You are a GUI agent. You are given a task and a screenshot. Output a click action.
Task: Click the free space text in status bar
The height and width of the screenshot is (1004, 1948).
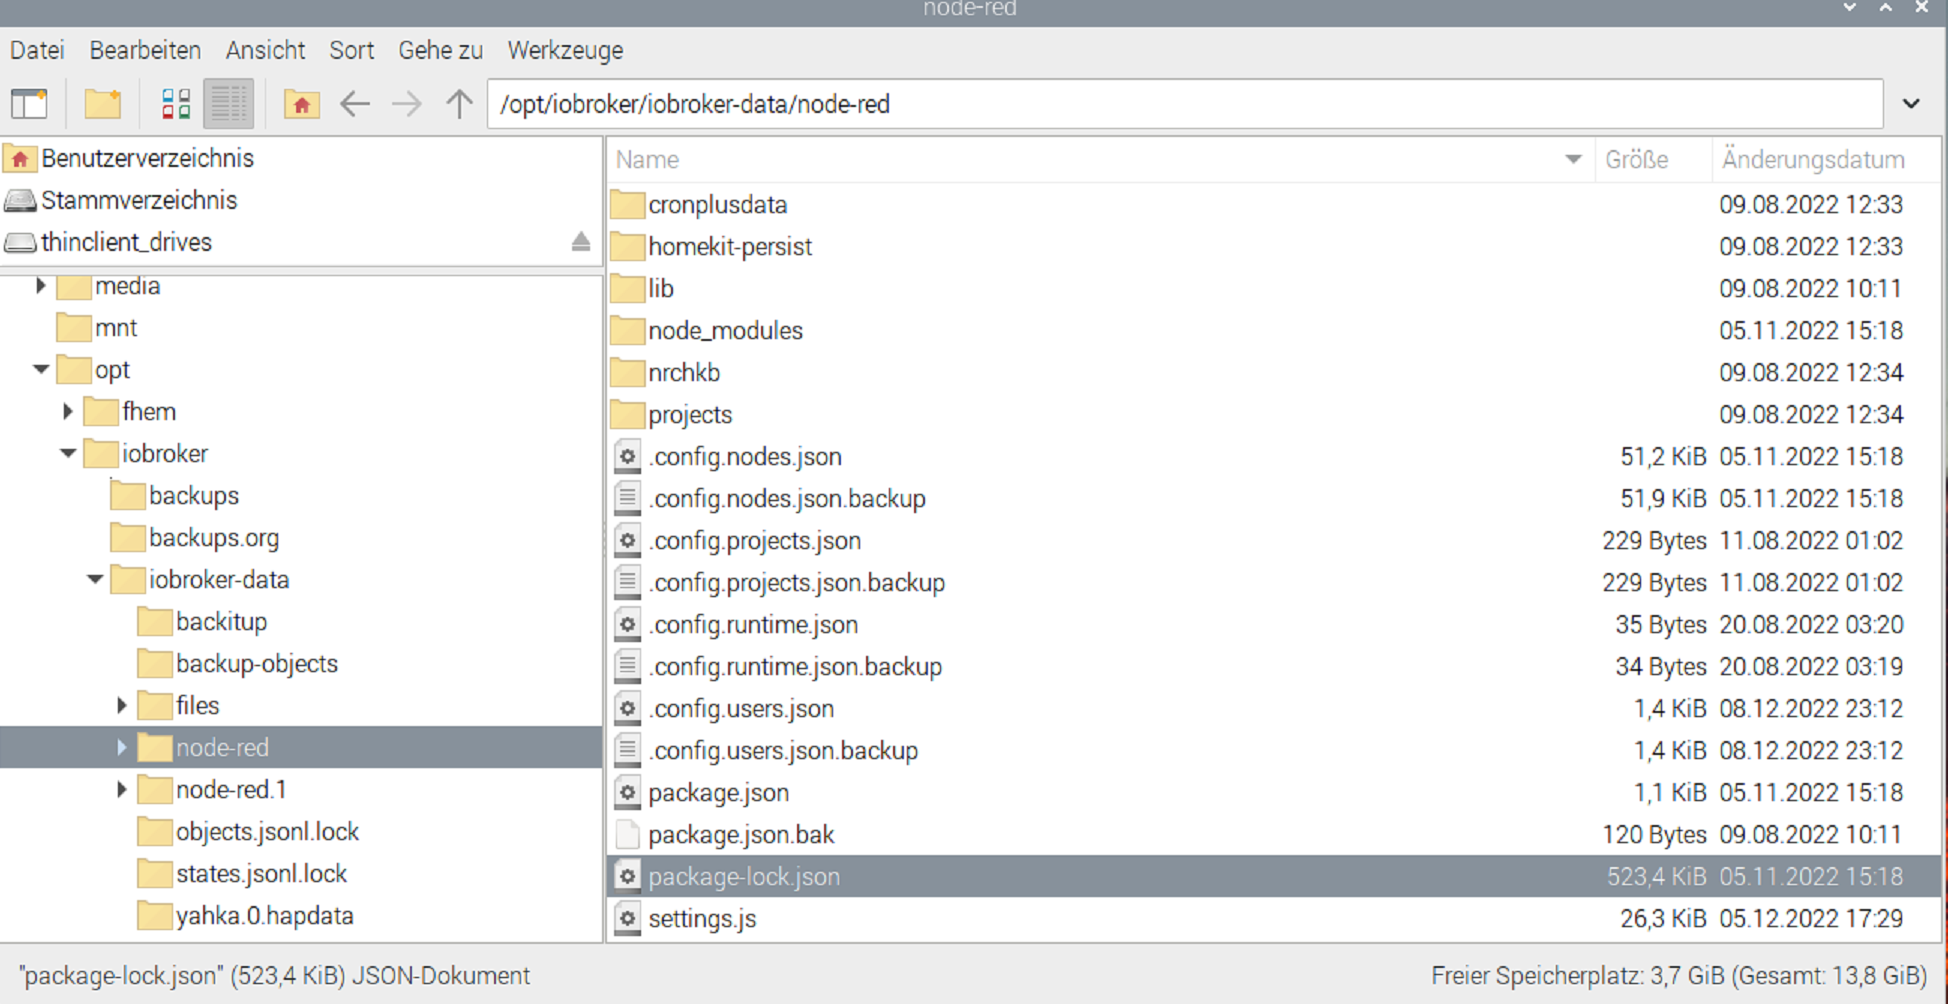pyautogui.click(x=1679, y=976)
